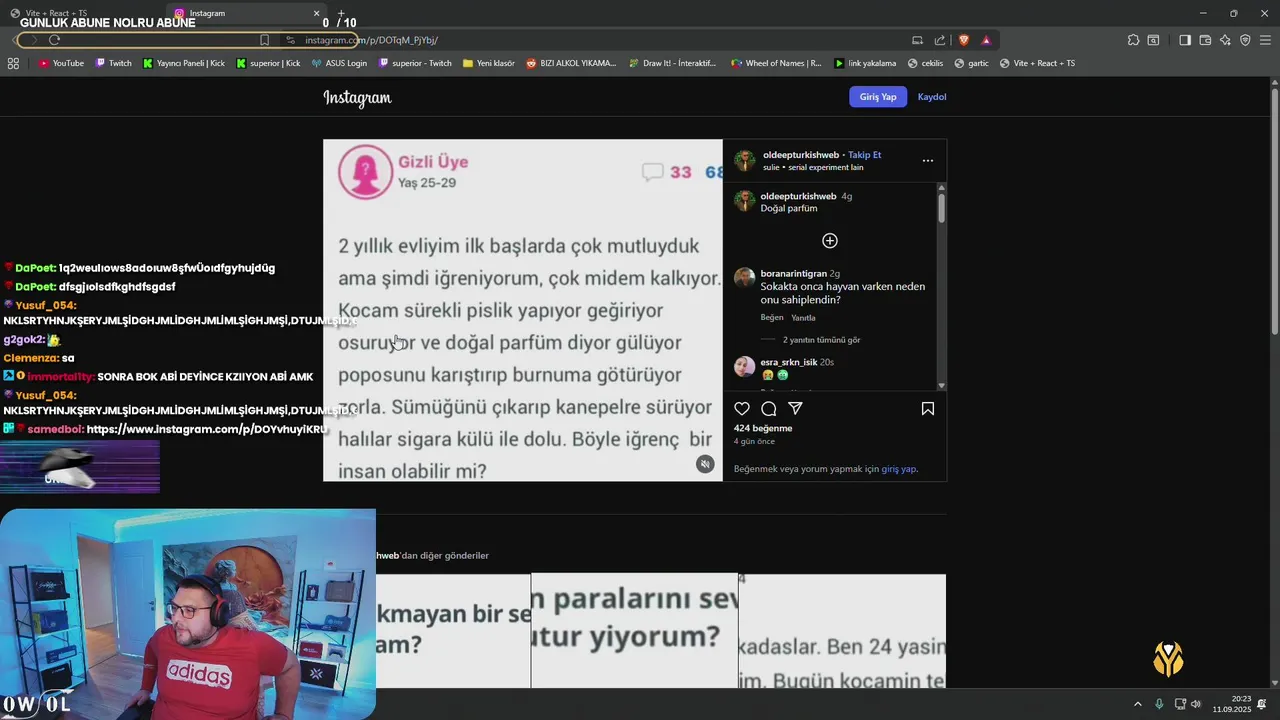Load more comments with plus circle icon

click(830, 241)
